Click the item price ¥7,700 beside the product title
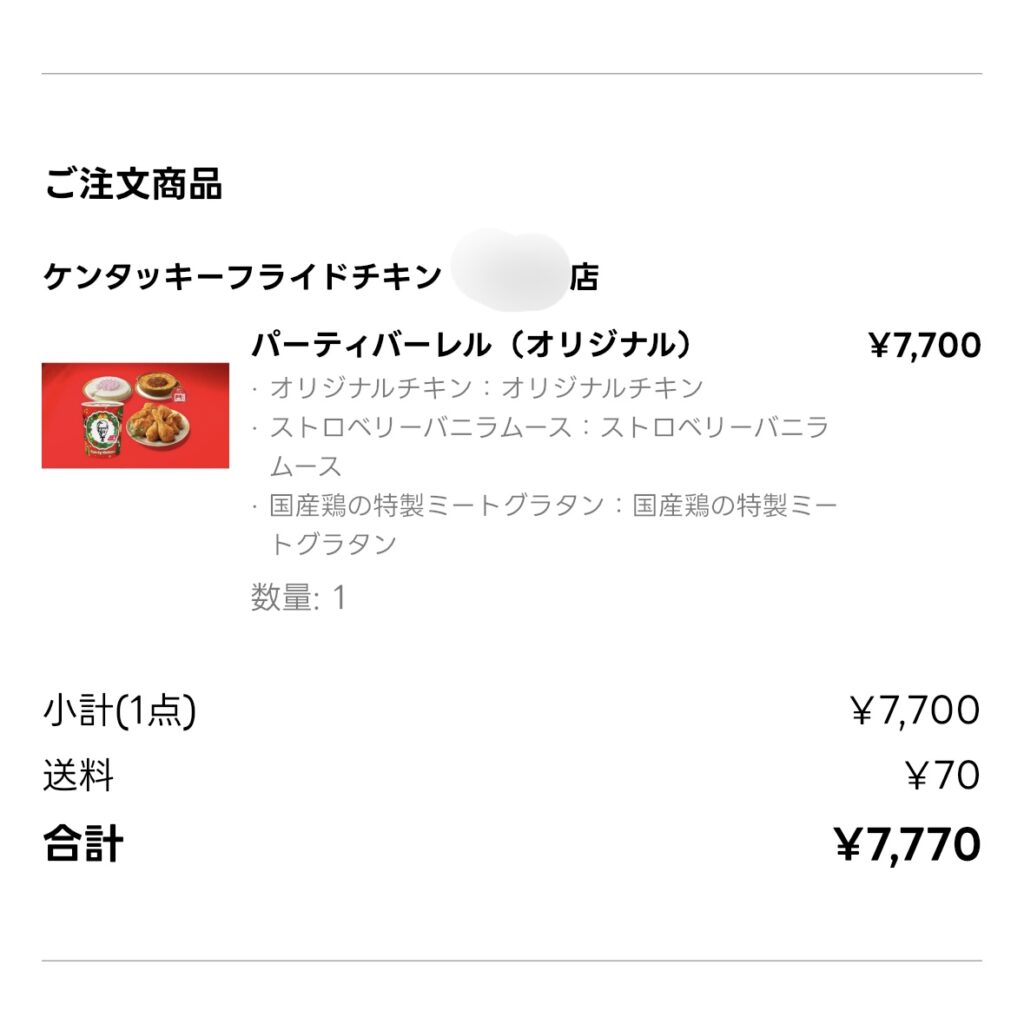Viewport: 1024px width, 1024px height. click(x=924, y=346)
